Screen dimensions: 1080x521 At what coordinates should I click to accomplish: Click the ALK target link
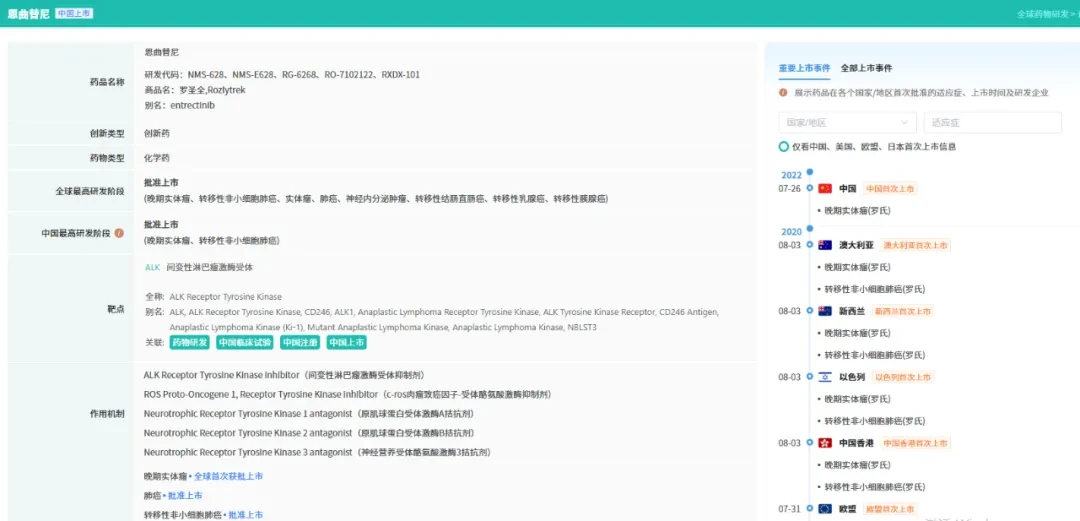[x=152, y=267]
